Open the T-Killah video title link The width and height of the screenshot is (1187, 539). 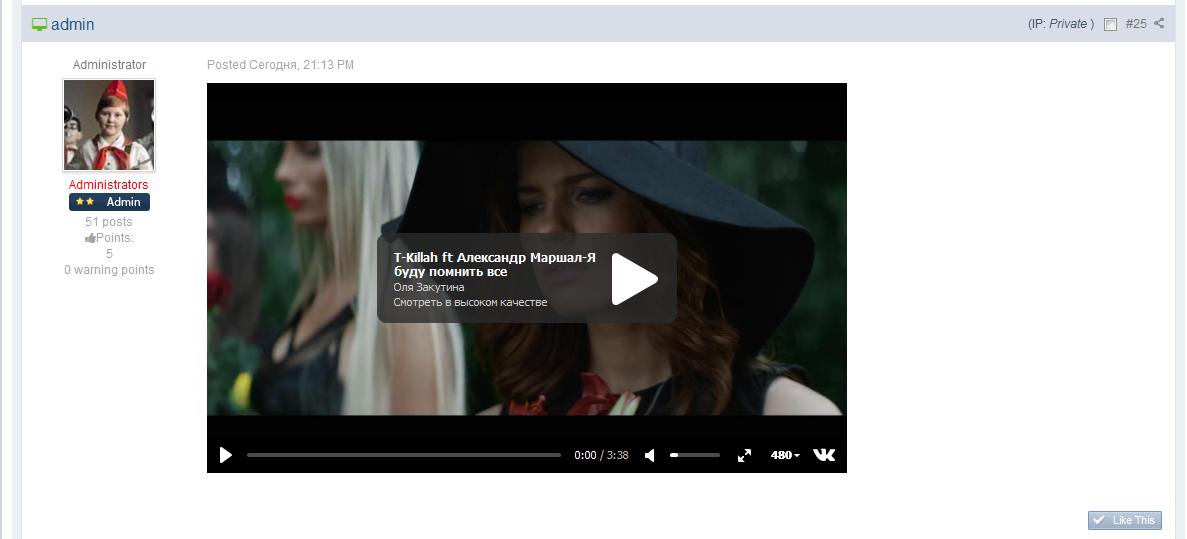494,264
